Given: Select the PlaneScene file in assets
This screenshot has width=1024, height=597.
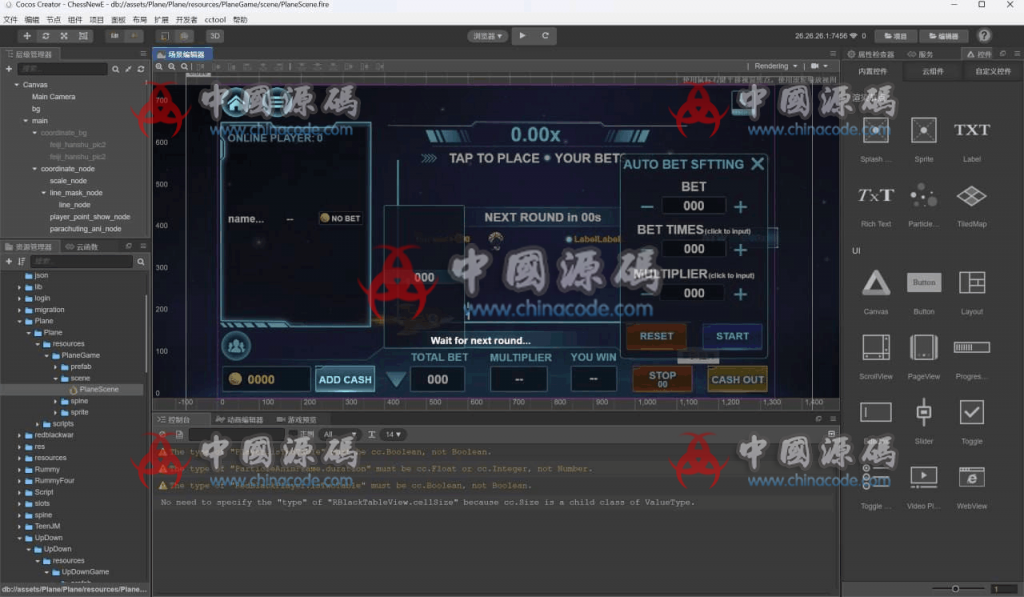Looking at the screenshot, I should point(98,390).
